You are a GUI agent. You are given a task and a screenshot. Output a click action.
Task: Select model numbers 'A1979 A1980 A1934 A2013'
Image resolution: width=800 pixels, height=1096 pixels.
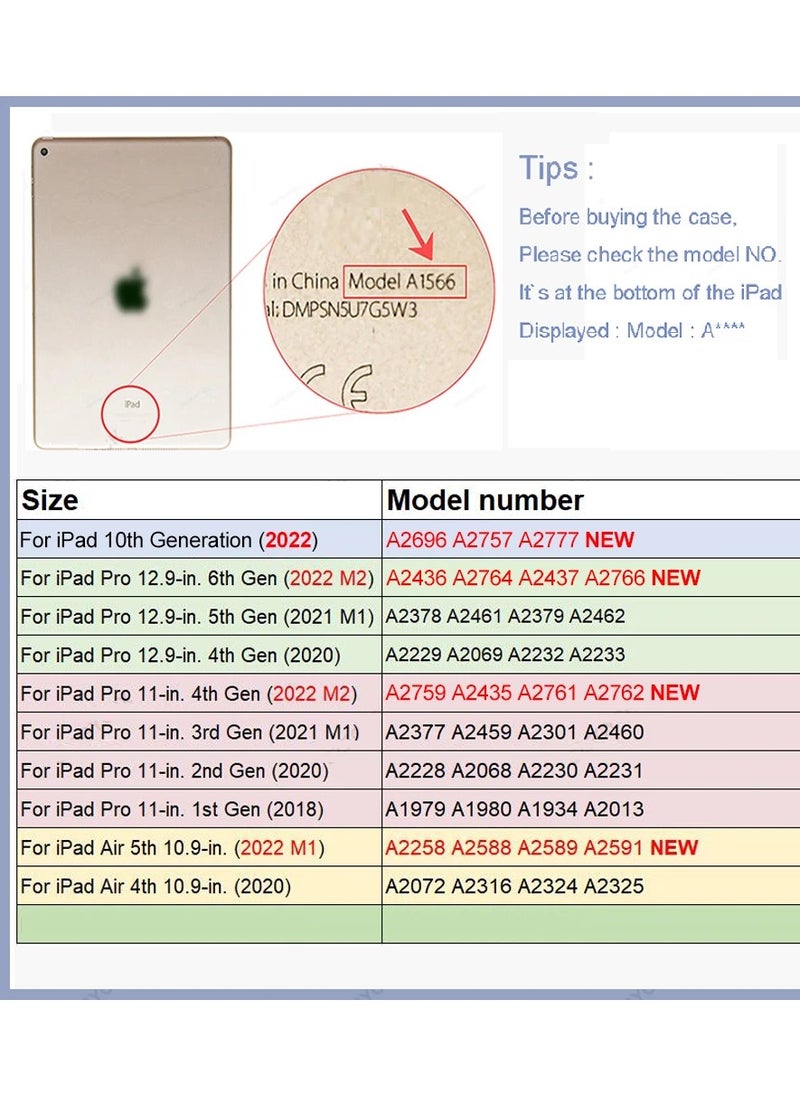[x=514, y=809]
